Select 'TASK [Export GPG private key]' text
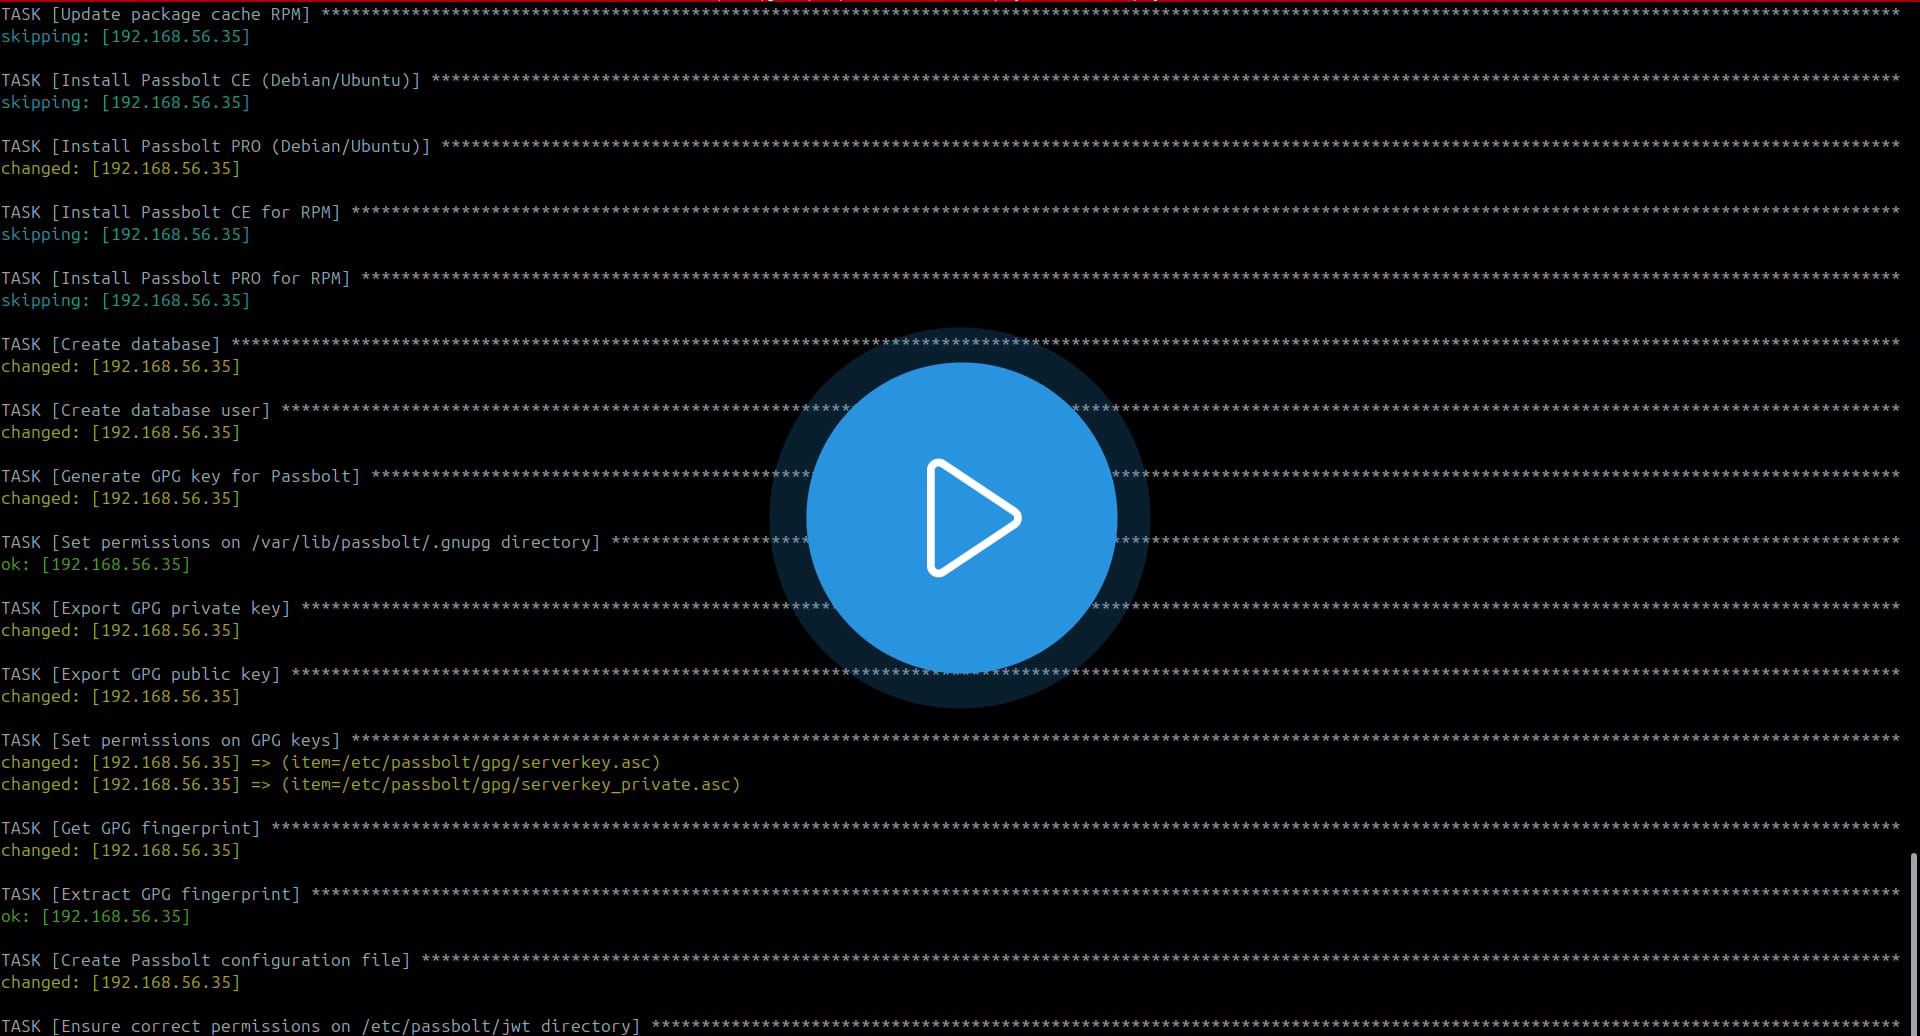Image resolution: width=1920 pixels, height=1036 pixels. [146, 608]
